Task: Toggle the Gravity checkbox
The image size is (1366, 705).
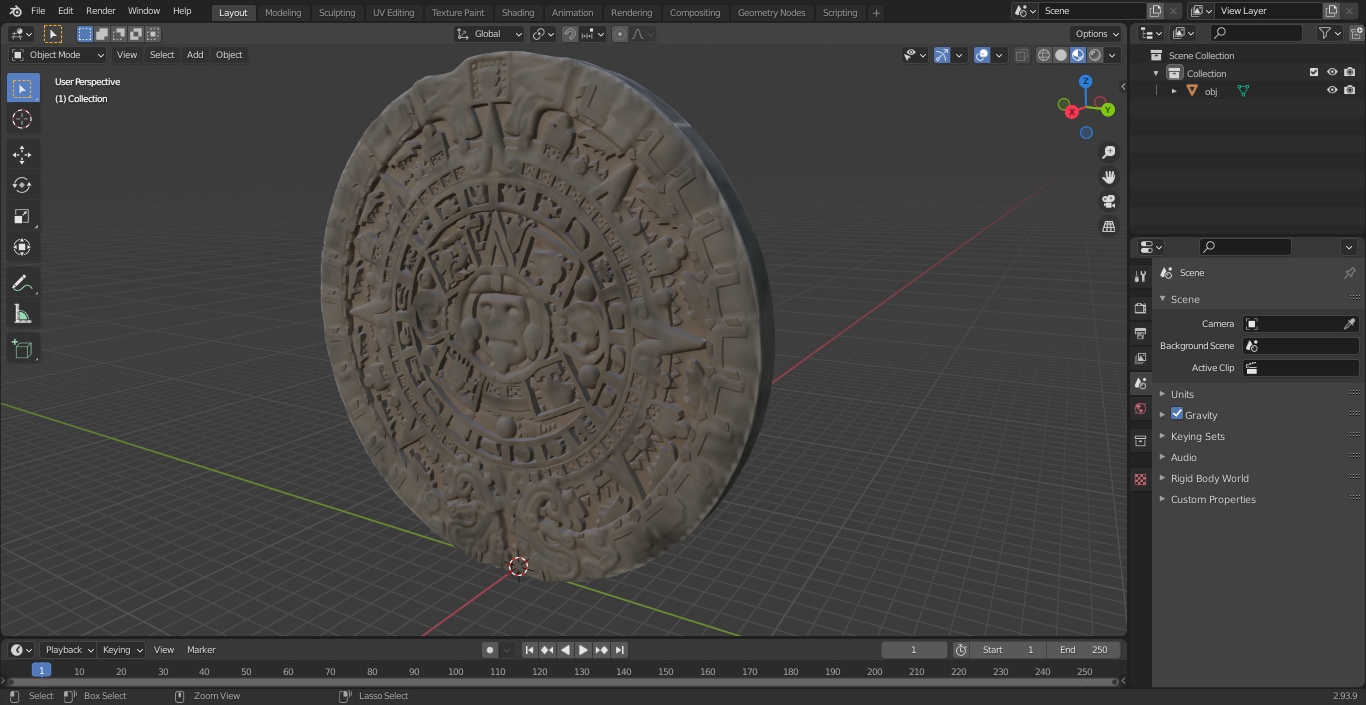Action: coord(1177,414)
